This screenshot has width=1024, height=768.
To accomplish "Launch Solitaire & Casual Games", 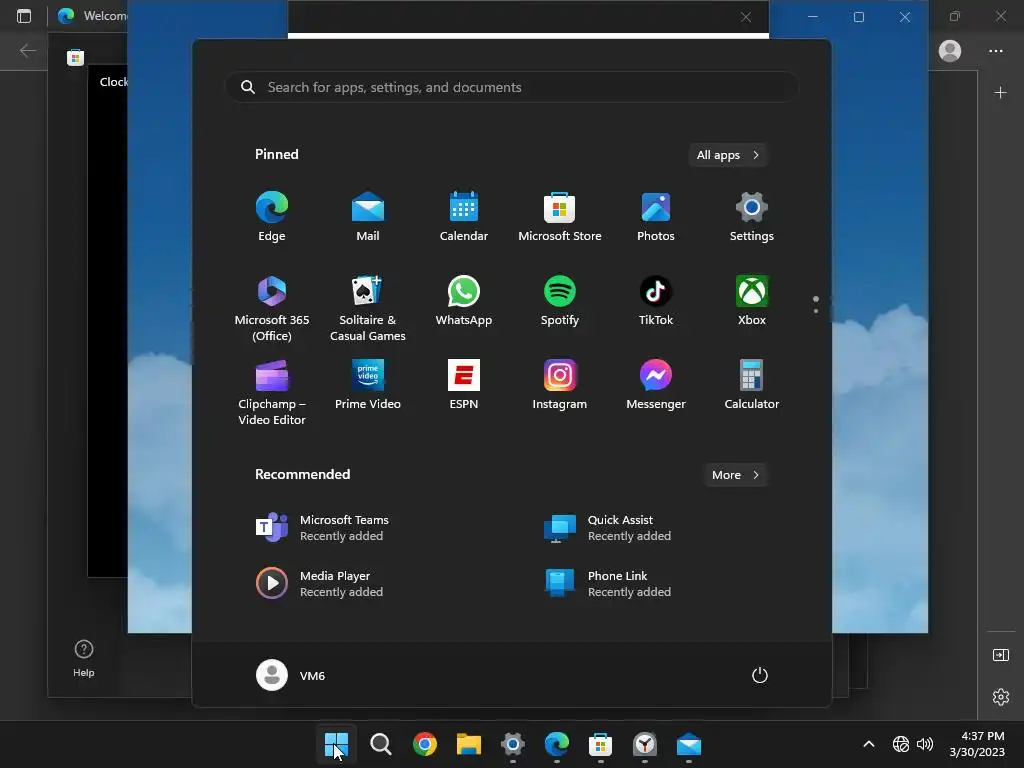I will (x=368, y=308).
